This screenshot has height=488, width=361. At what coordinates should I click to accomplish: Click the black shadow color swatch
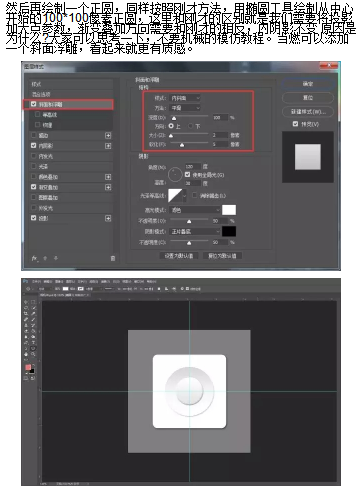tap(229, 231)
